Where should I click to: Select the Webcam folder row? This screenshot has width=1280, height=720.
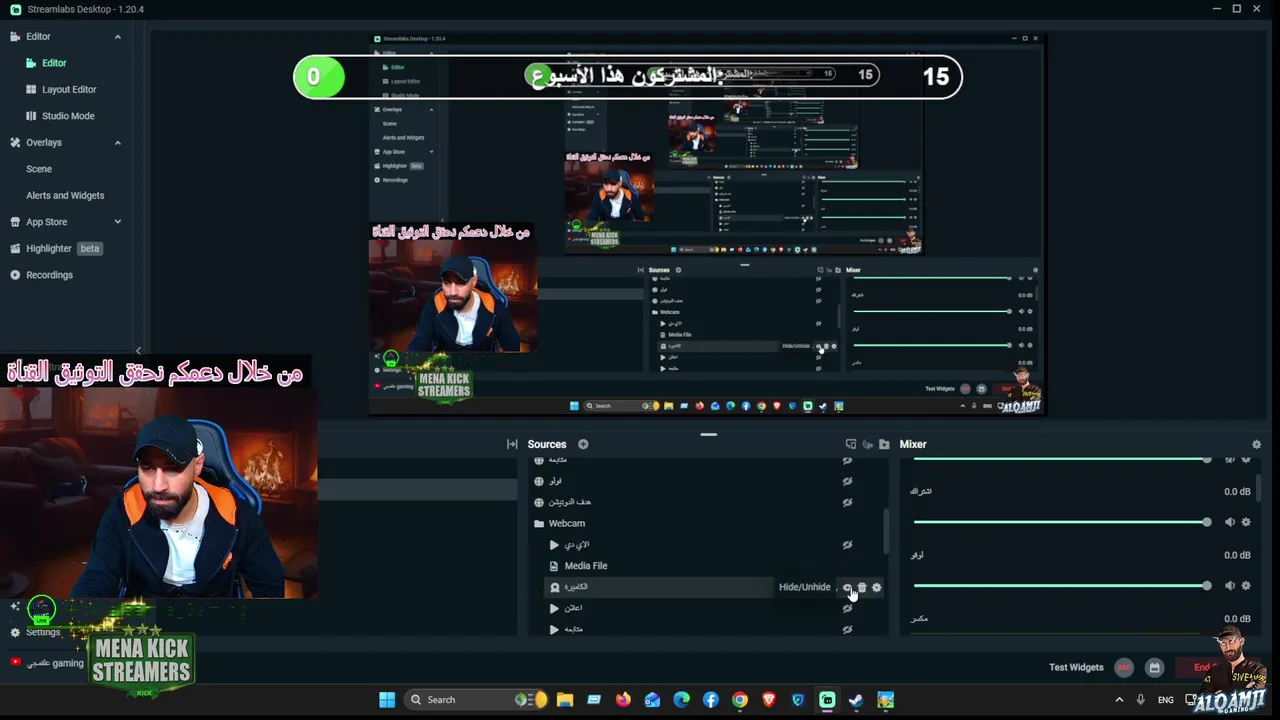(x=708, y=523)
